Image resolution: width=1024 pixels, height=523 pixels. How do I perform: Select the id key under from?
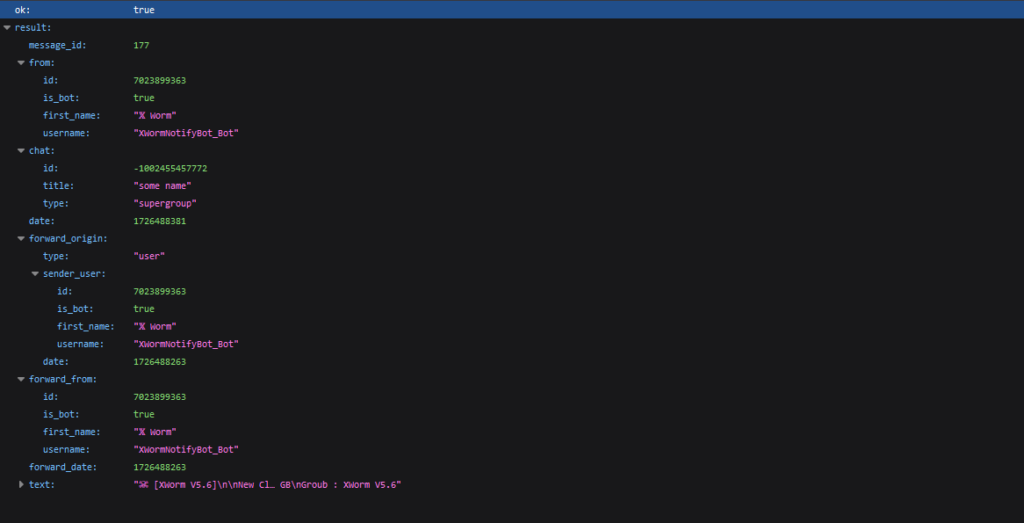tap(51, 80)
